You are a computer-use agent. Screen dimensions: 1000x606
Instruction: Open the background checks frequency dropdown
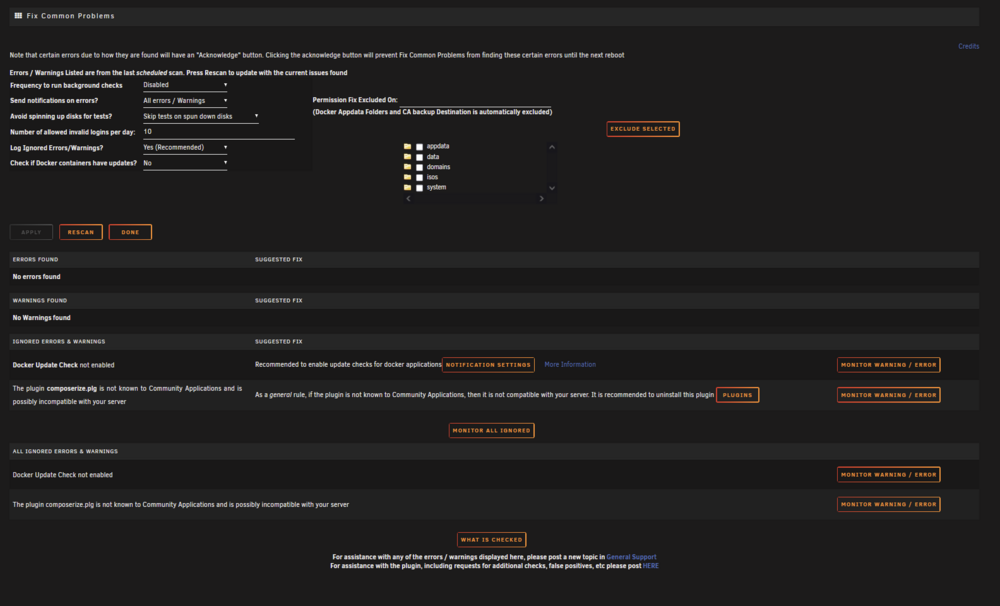185,85
